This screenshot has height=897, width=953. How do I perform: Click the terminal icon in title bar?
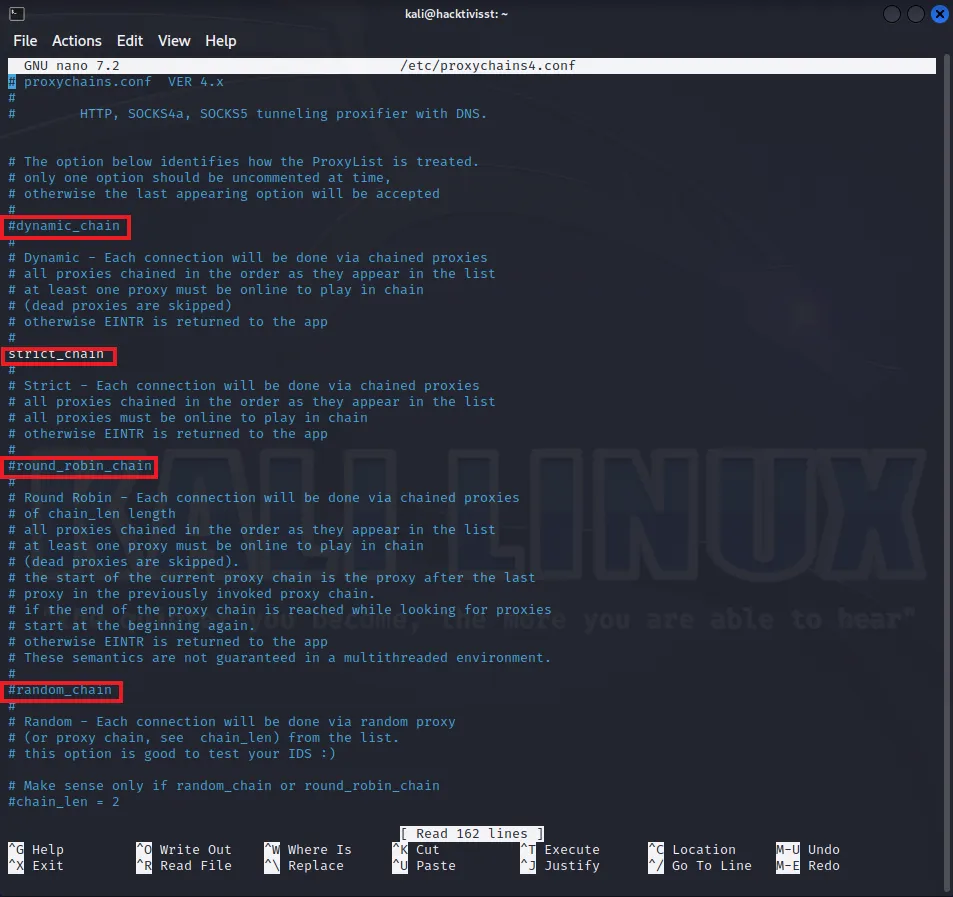tap(17, 14)
